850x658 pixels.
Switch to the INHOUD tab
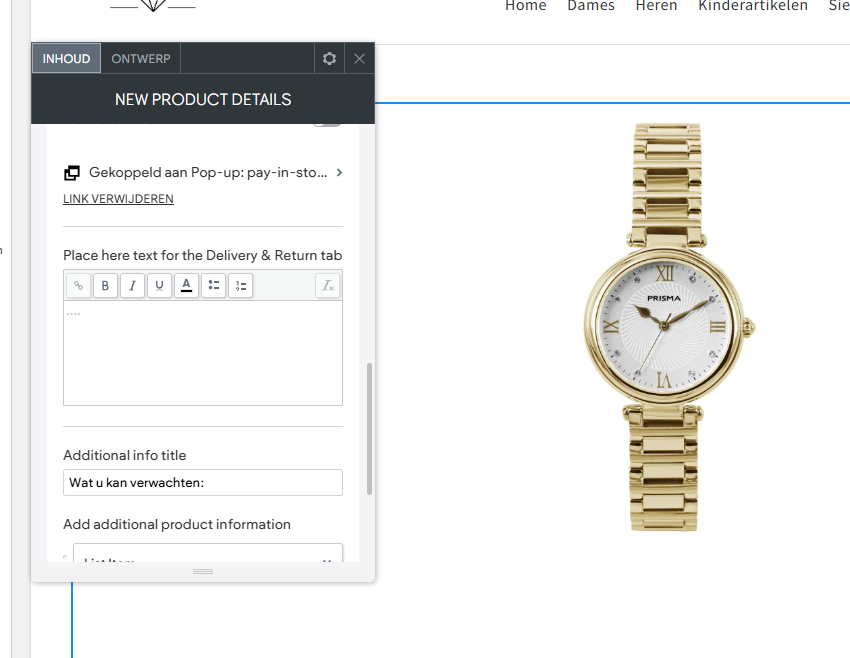click(x=66, y=59)
